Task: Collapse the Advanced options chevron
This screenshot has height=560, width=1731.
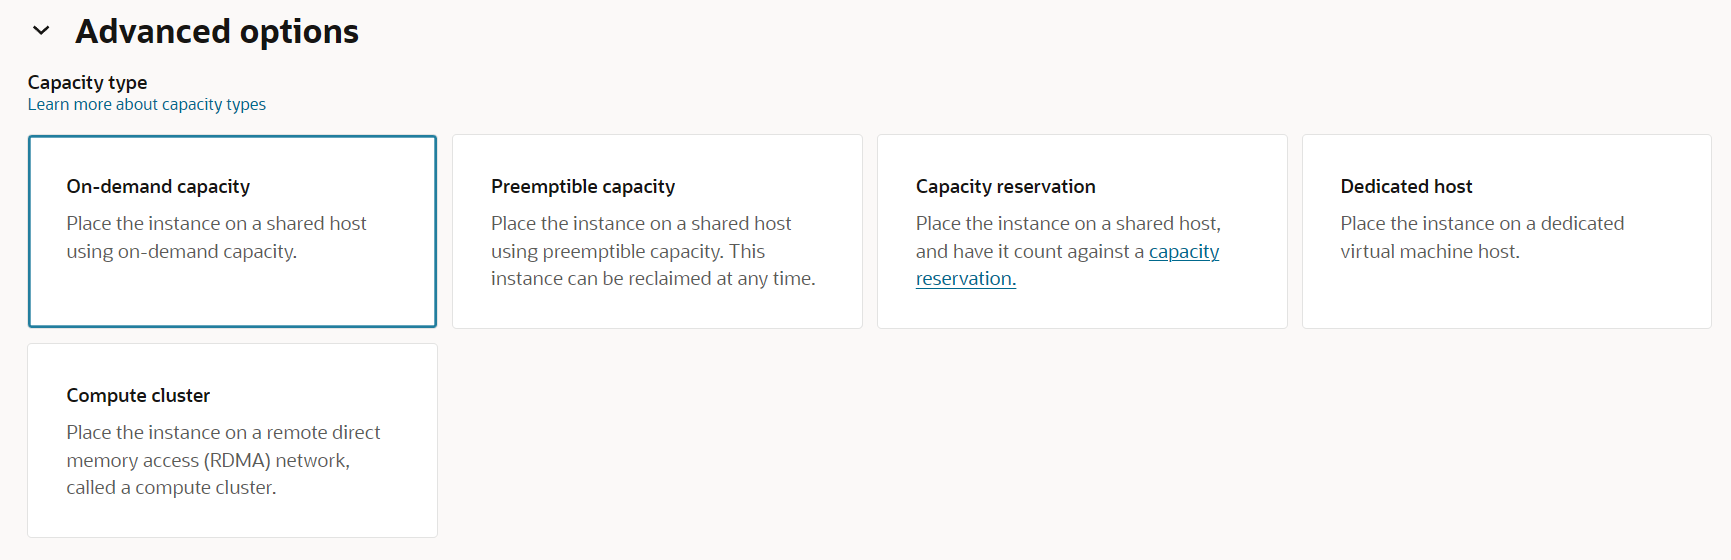Action: coord(41,31)
